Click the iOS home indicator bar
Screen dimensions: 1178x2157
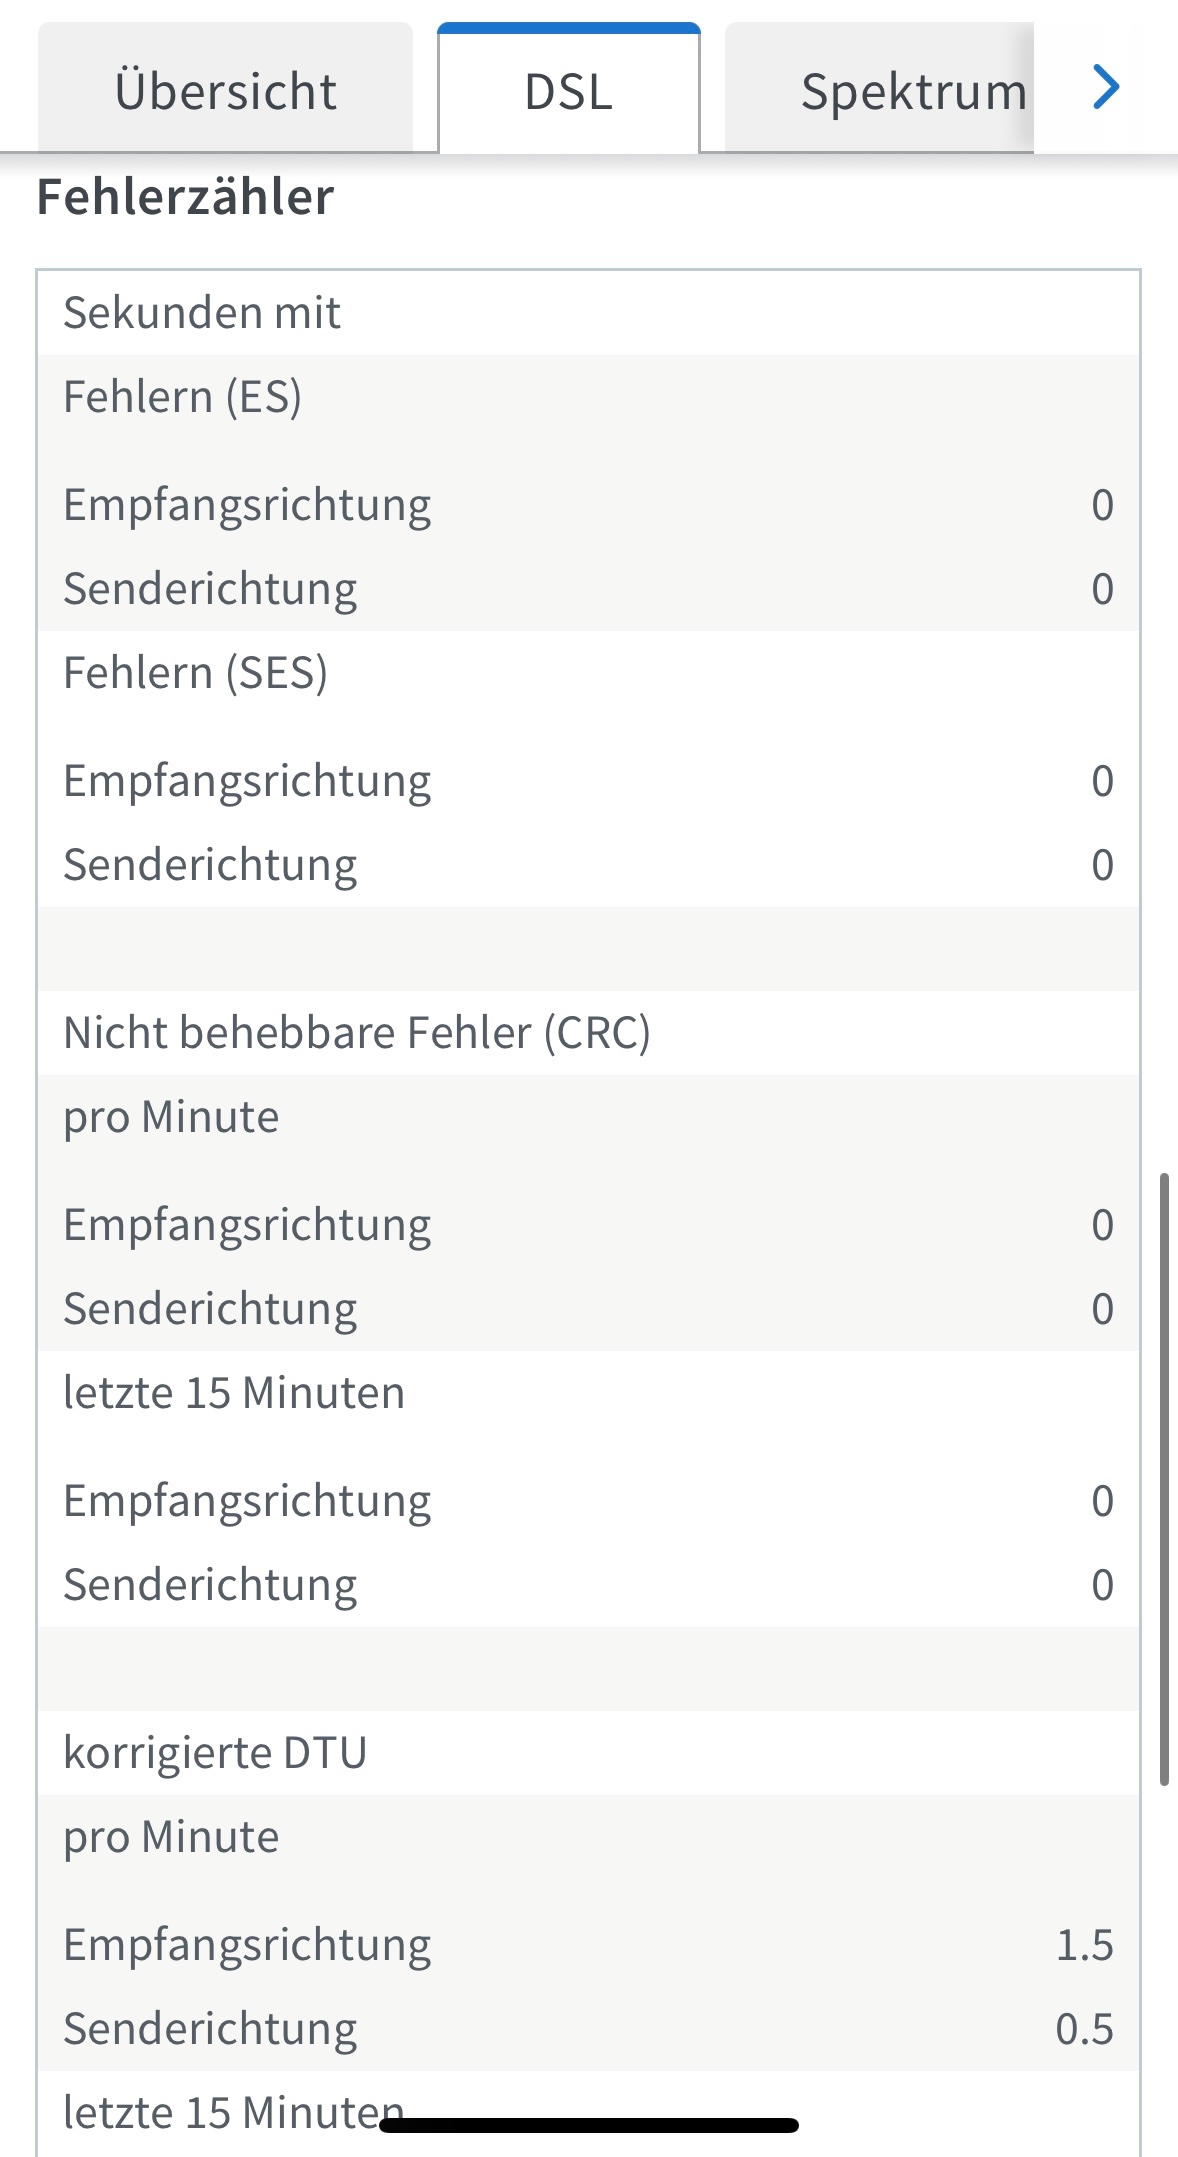click(589, 2125)
